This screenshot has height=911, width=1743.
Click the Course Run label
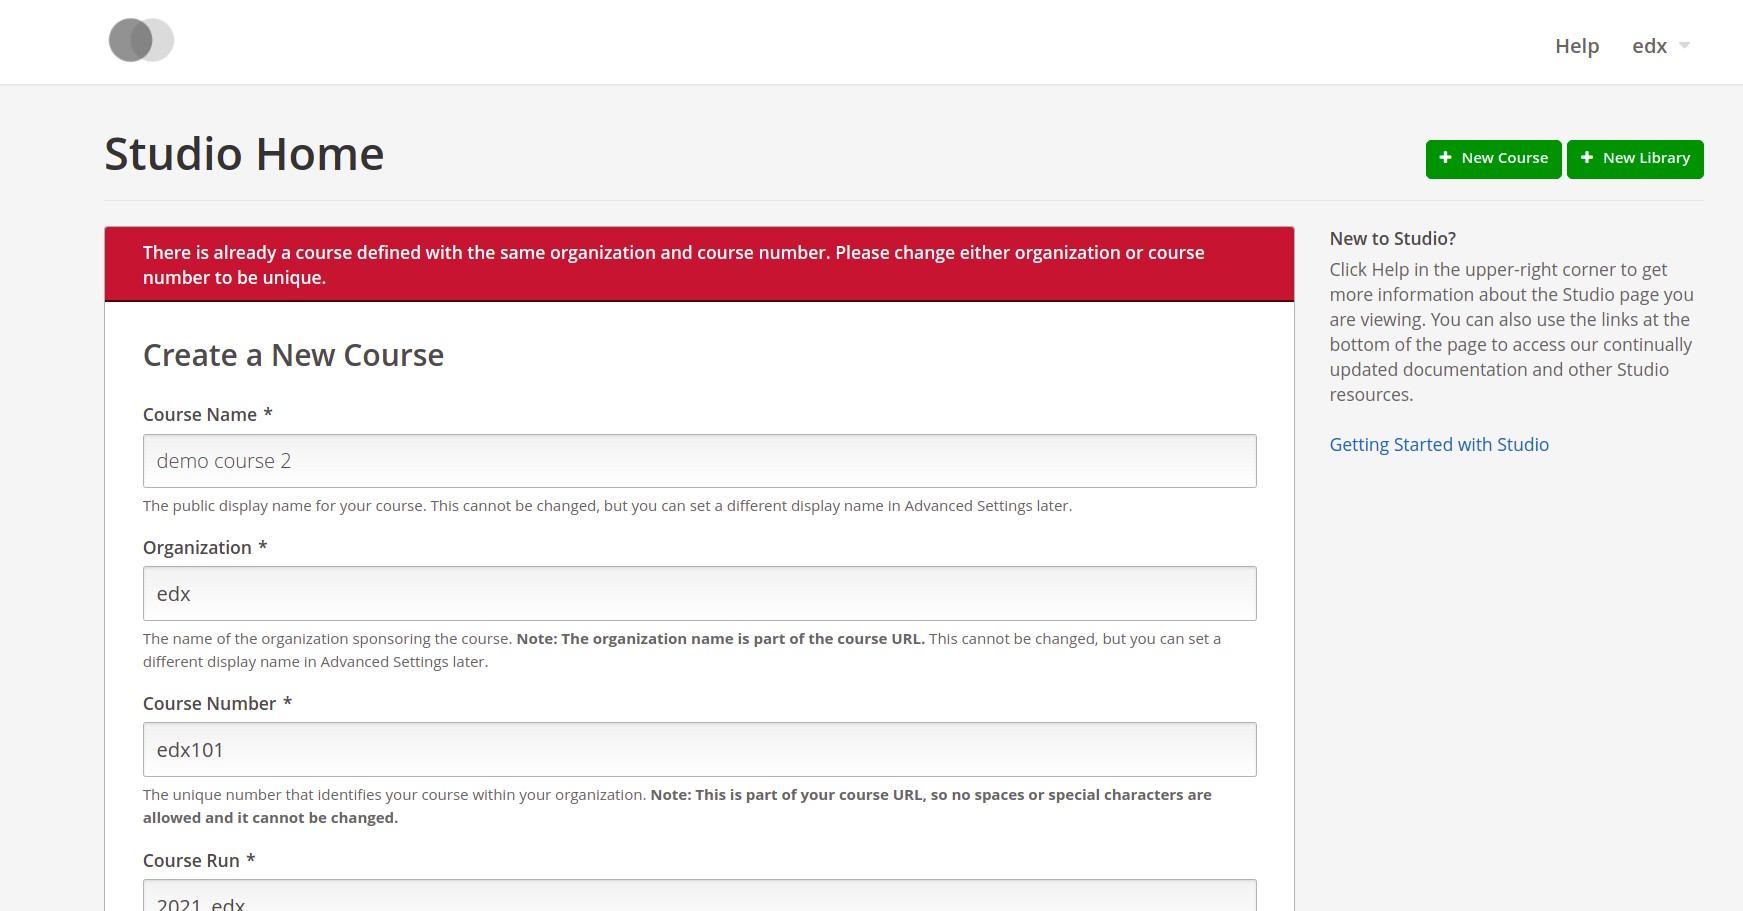199,861
